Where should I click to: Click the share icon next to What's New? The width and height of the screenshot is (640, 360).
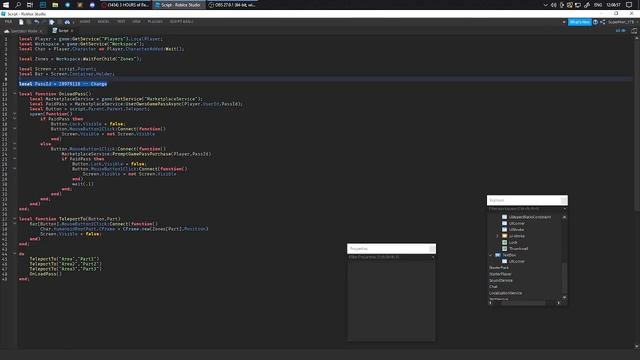602,22
